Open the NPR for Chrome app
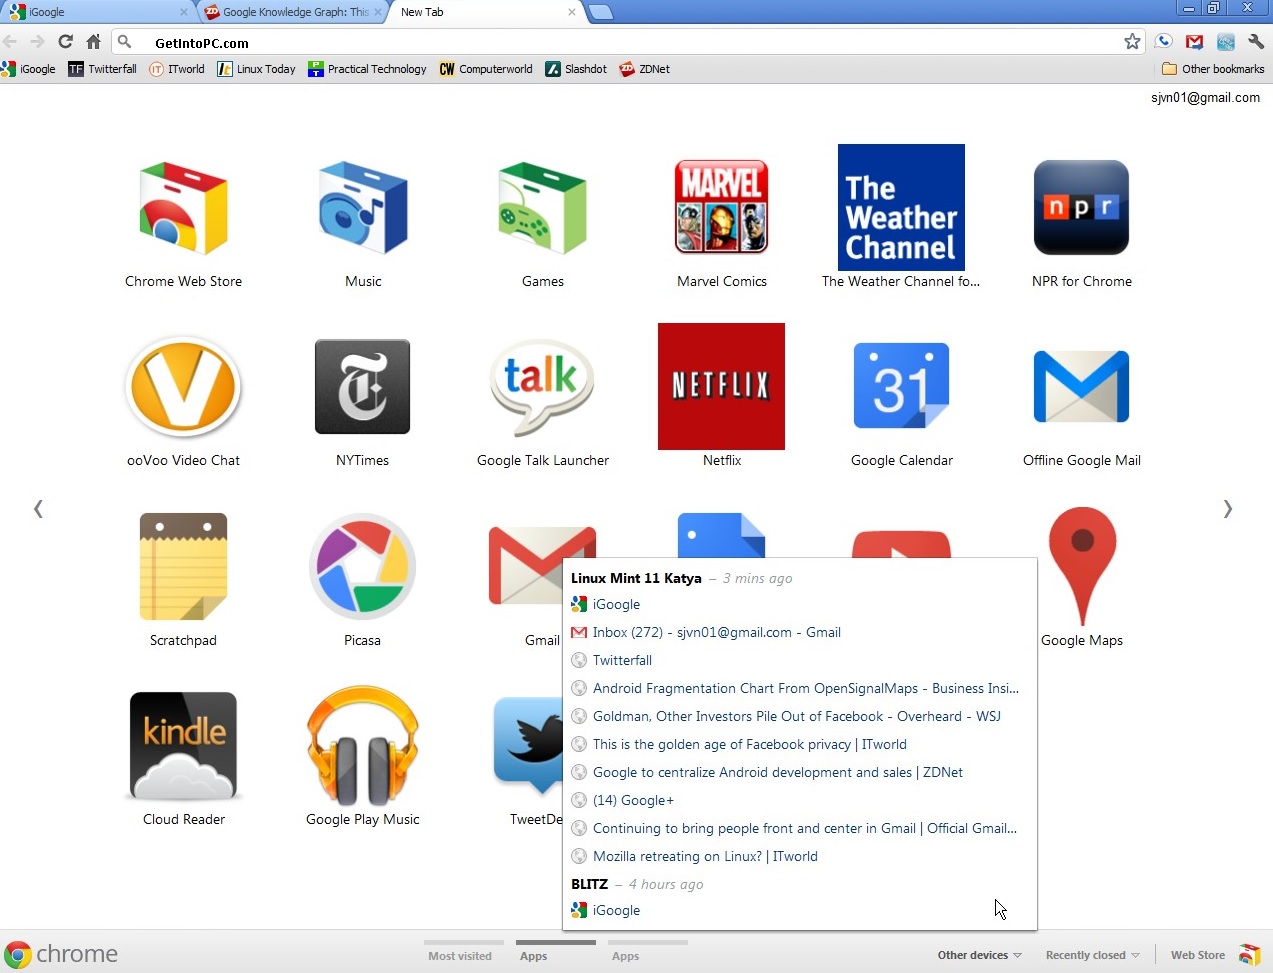 [1081, 209]
